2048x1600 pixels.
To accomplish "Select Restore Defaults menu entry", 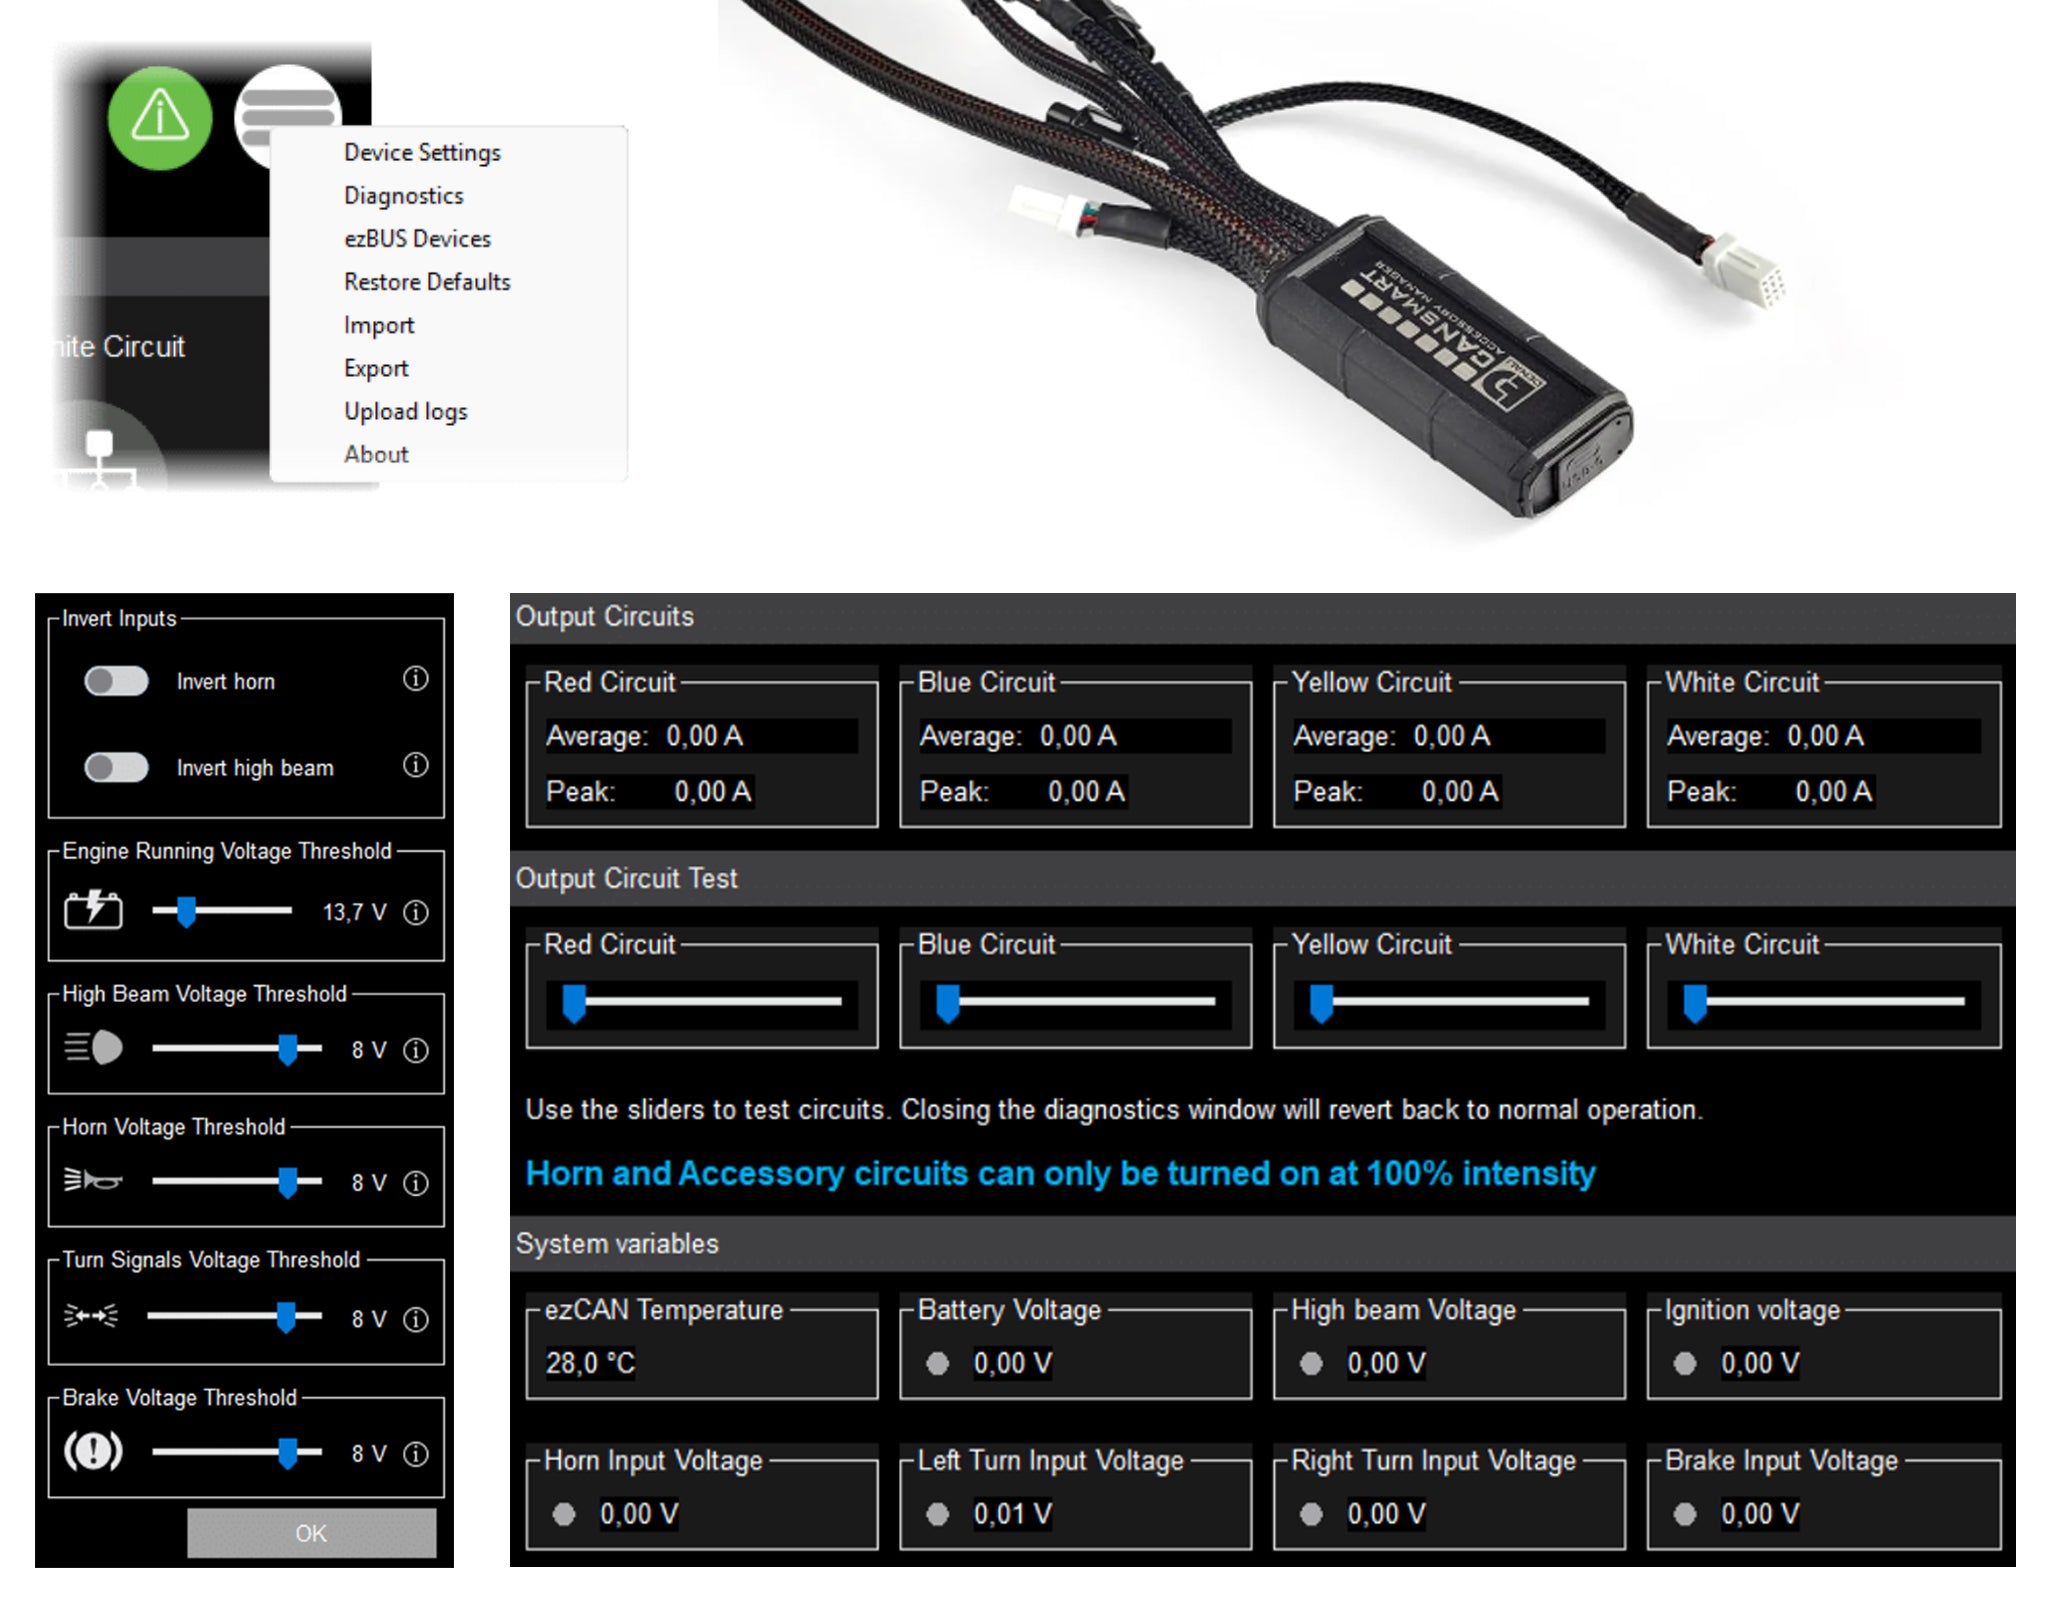I will 427,281.
